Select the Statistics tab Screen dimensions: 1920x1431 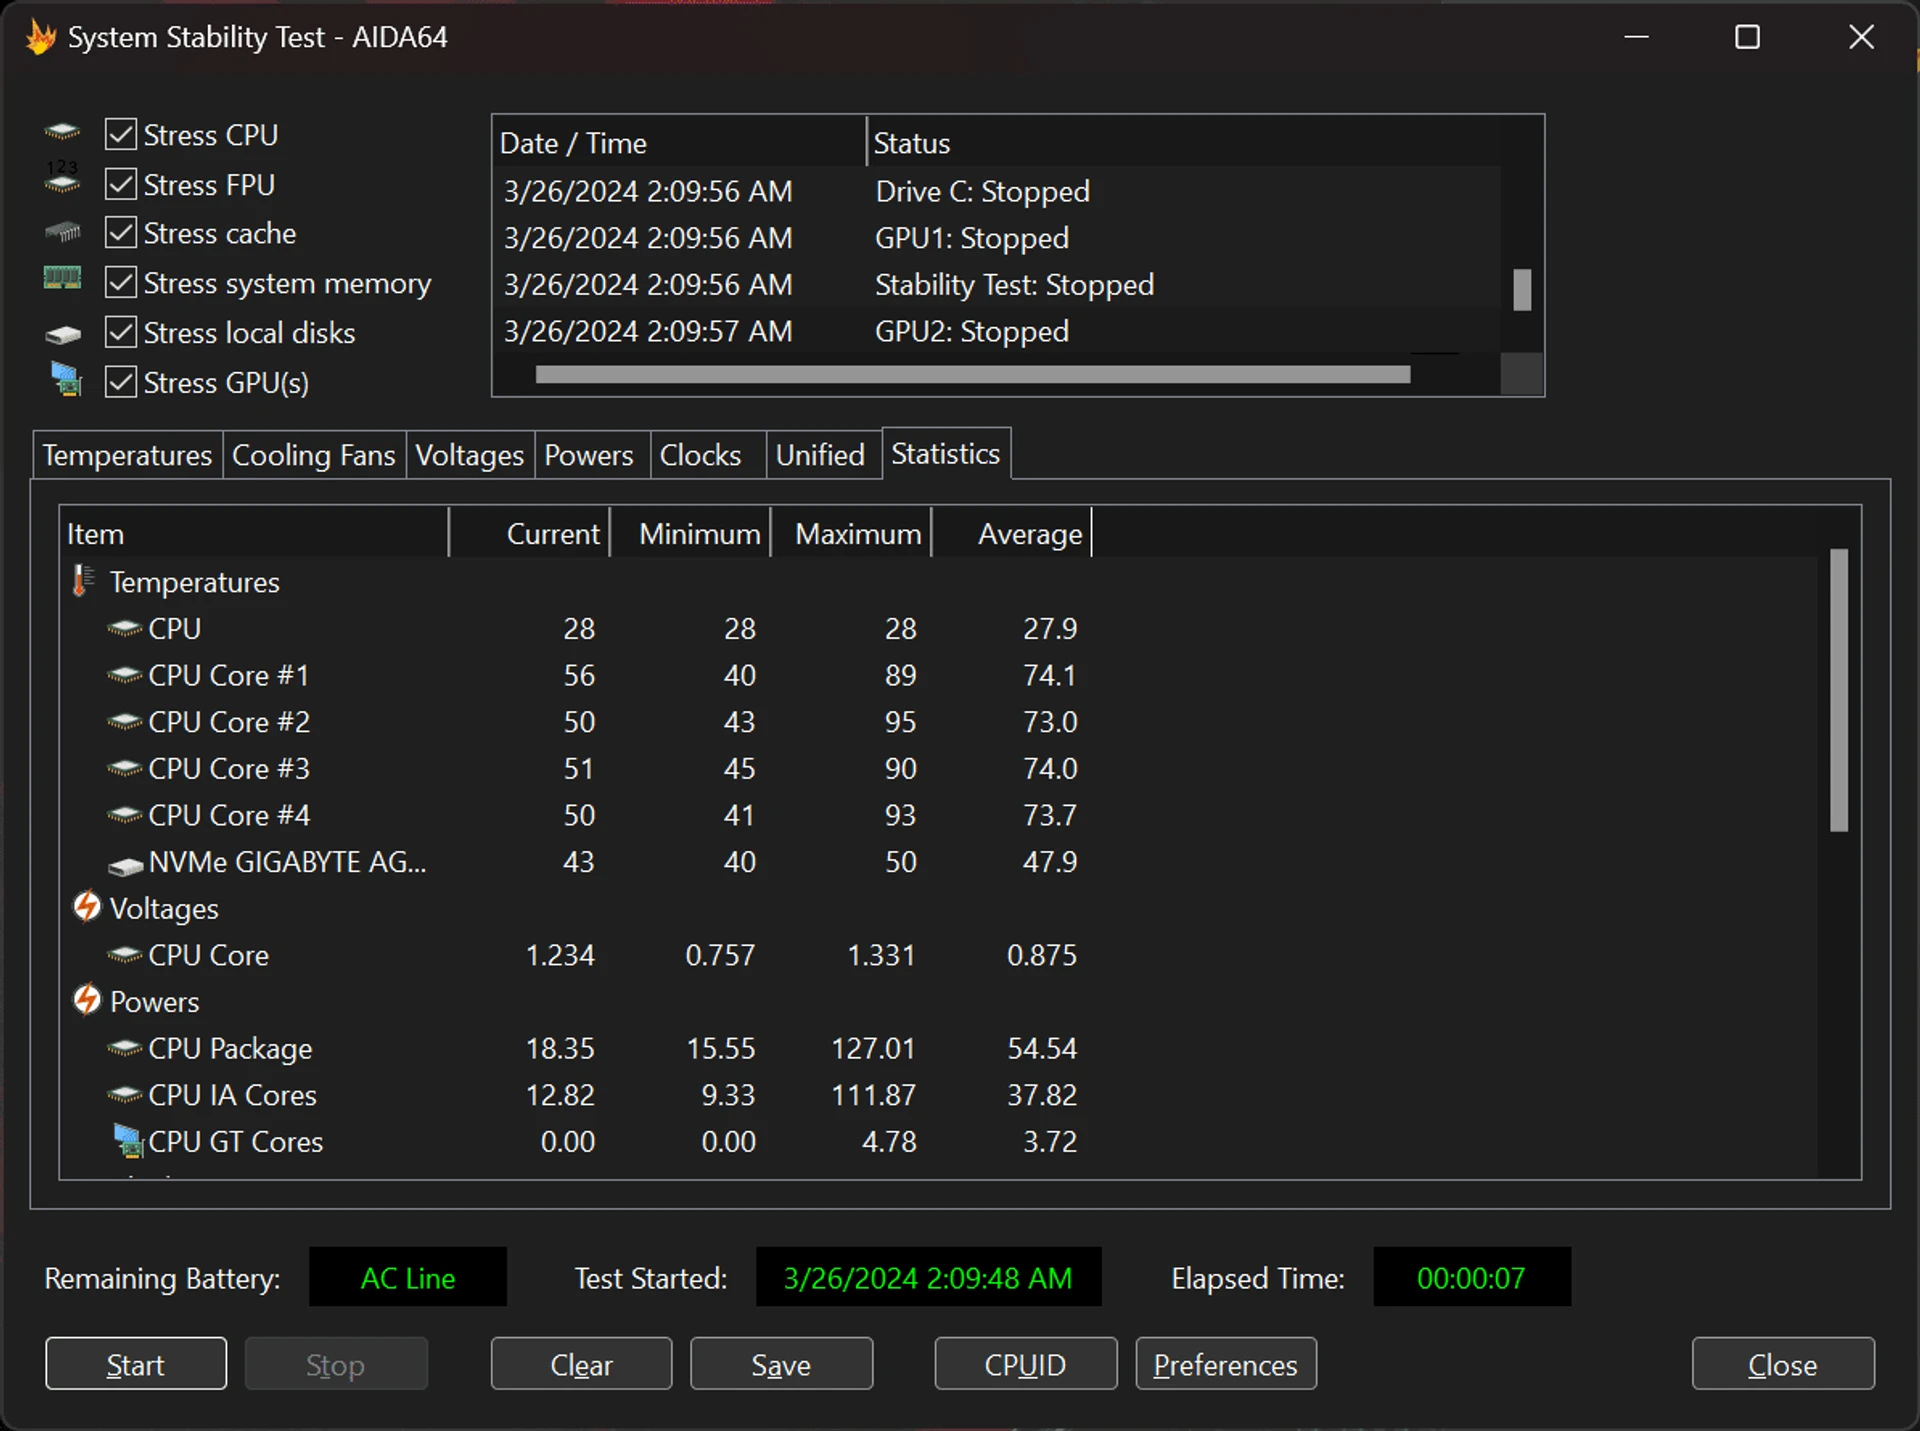[946, 453]
